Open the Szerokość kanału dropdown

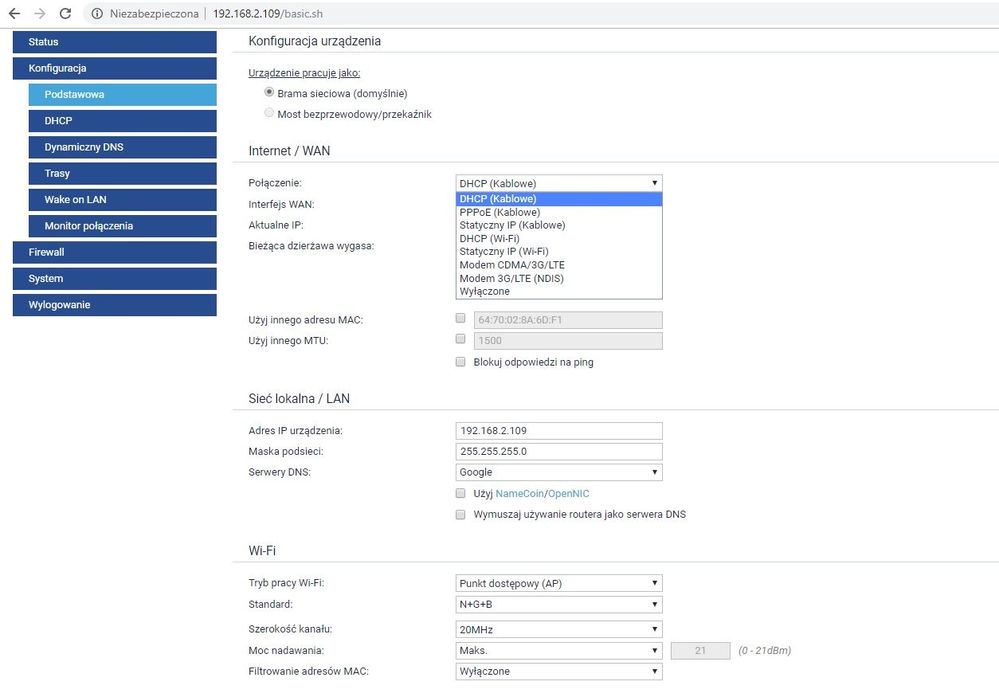click(x=559, y=630)
